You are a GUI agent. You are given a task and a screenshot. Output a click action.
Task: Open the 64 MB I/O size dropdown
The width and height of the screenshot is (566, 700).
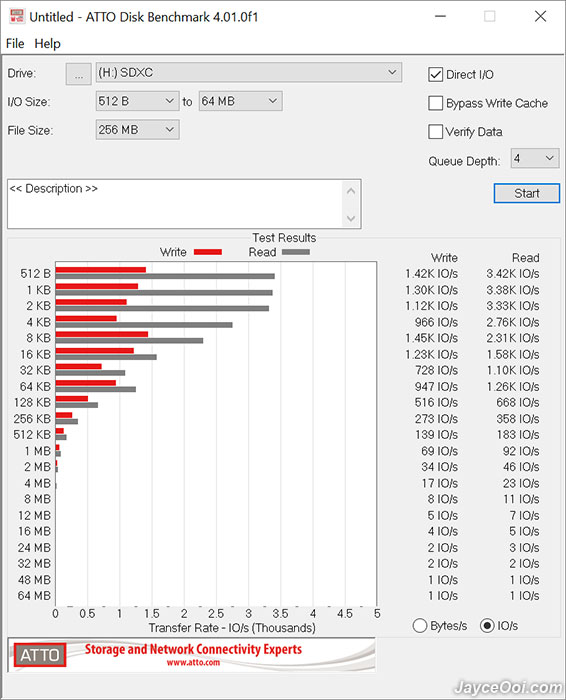[x=241, y=101]
